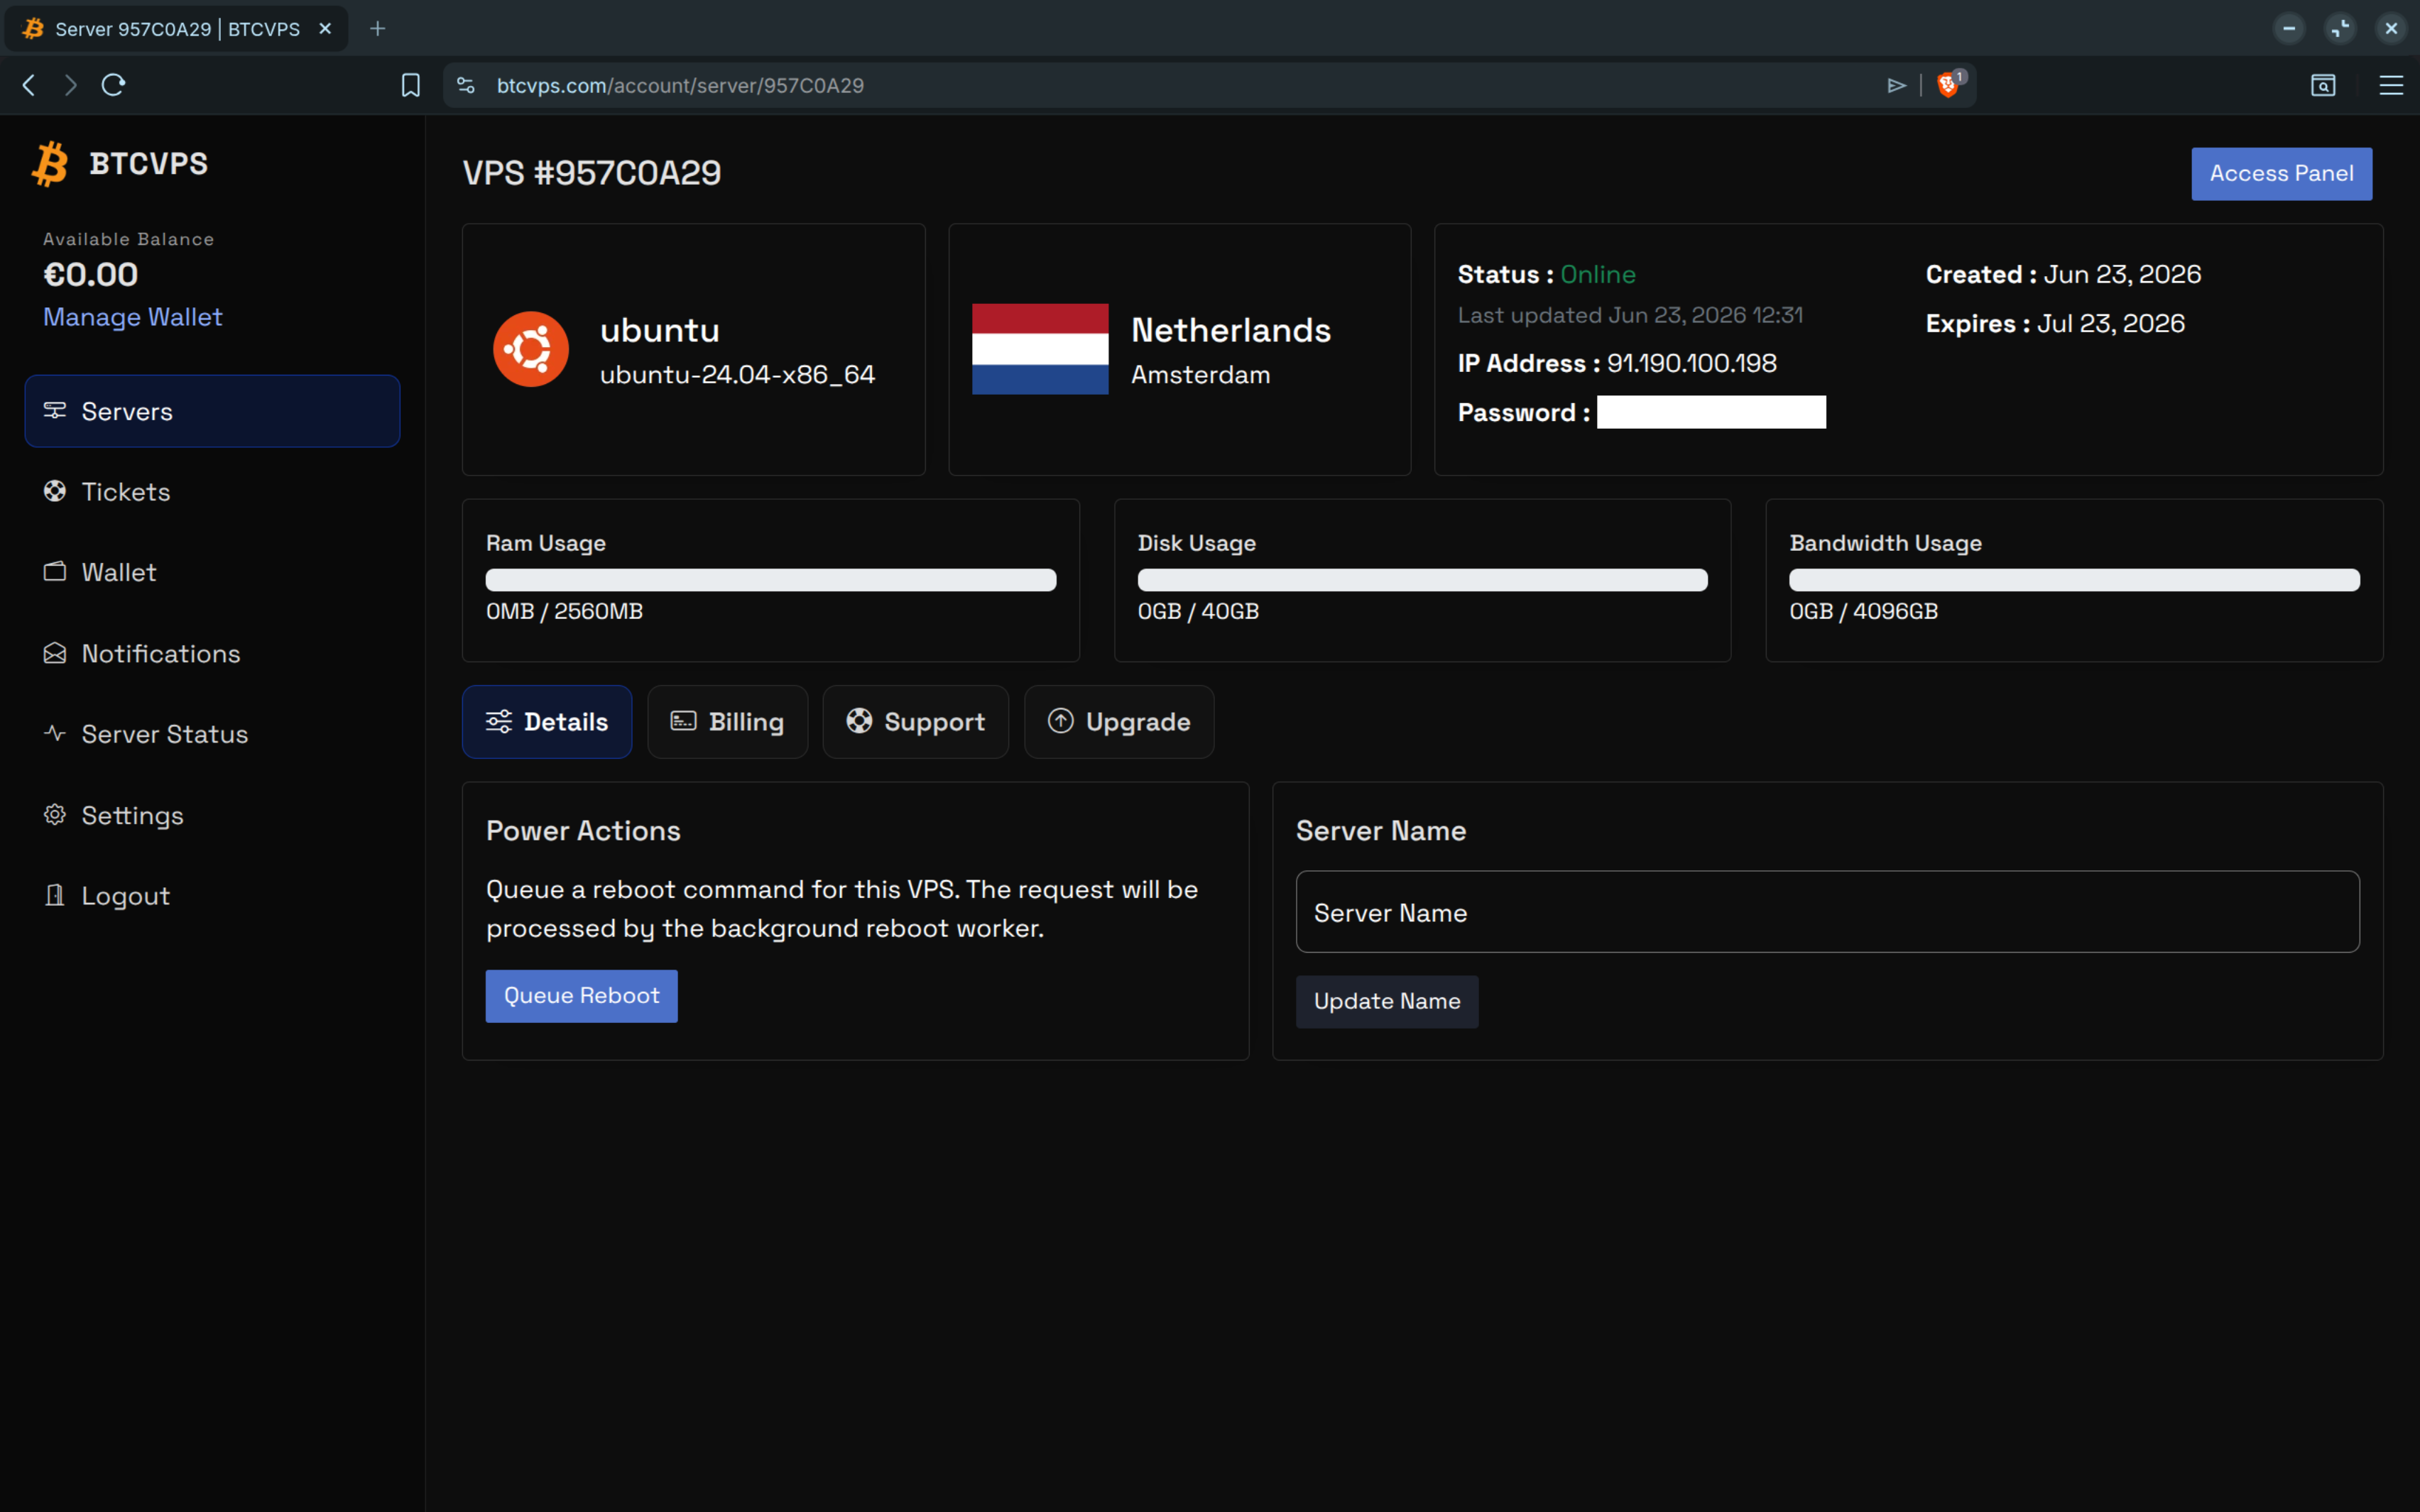
Task: Click the Last updated timestamp text
Action: point(1630,315)
